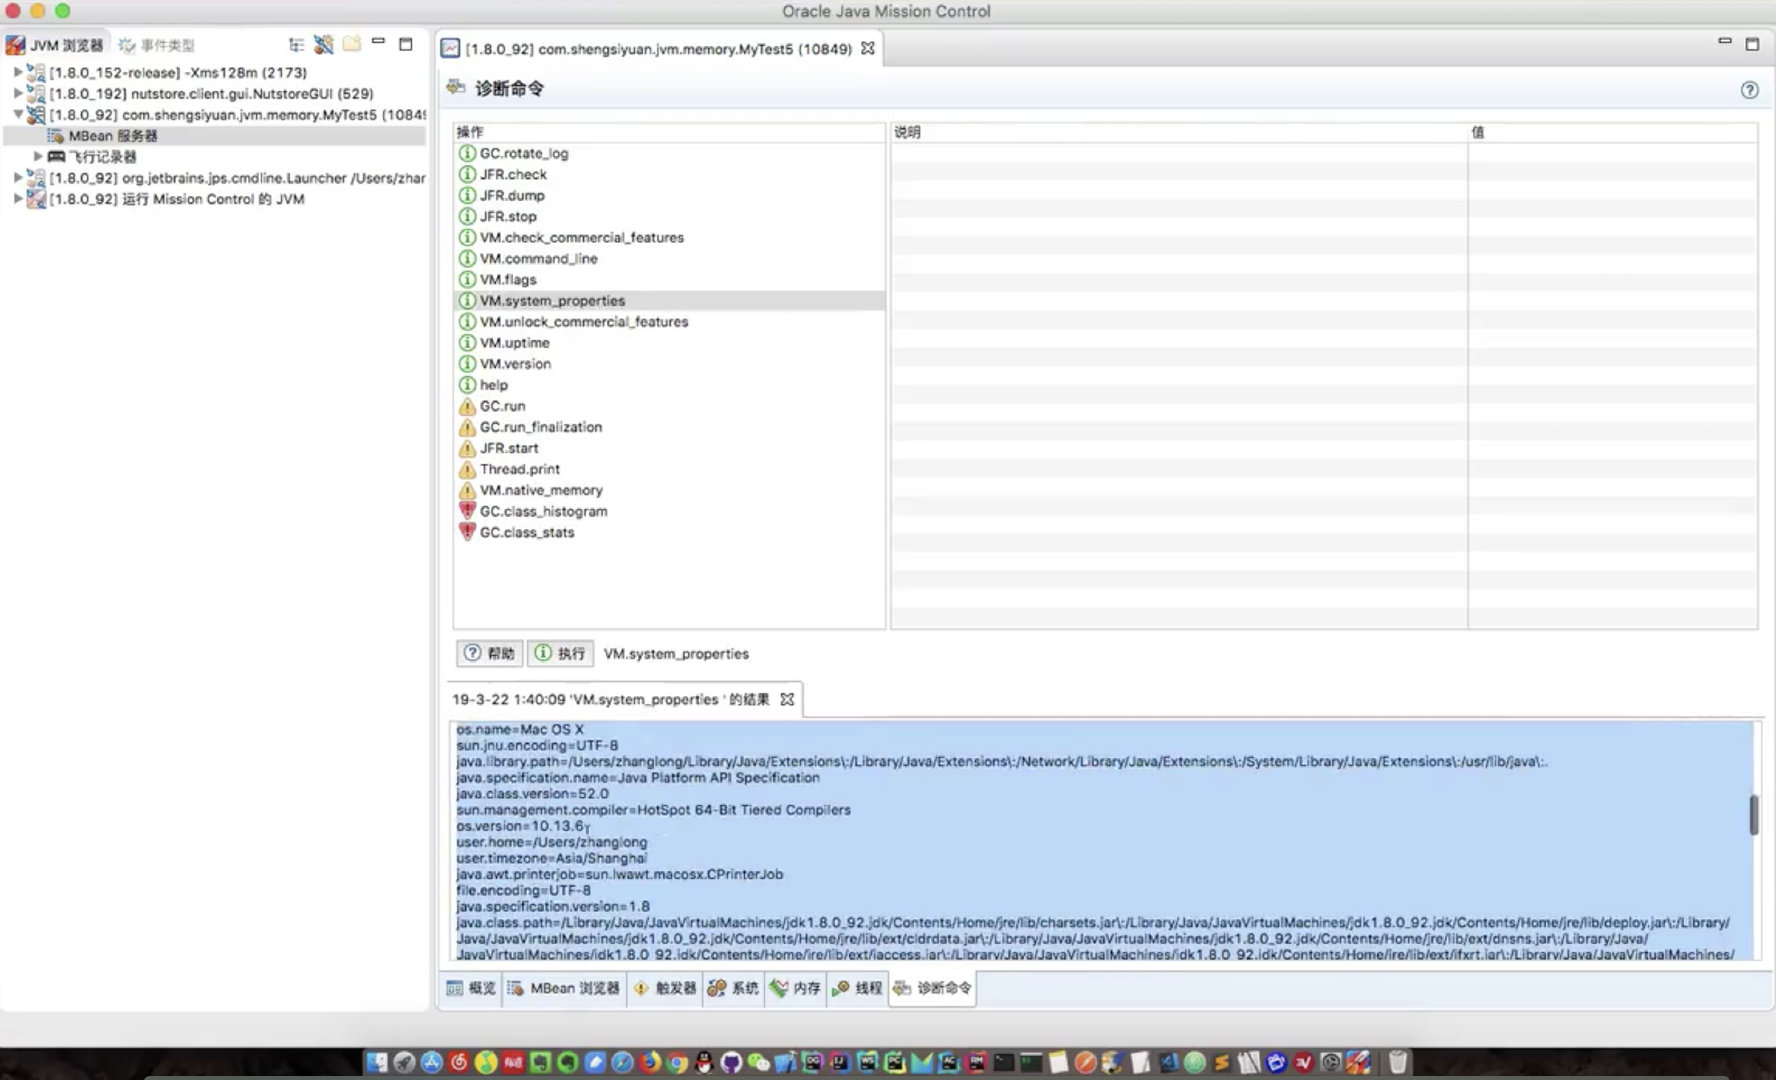Select the VM.native_memory command
This screenshot has height=1080, width=1776.
pos(669,489)
